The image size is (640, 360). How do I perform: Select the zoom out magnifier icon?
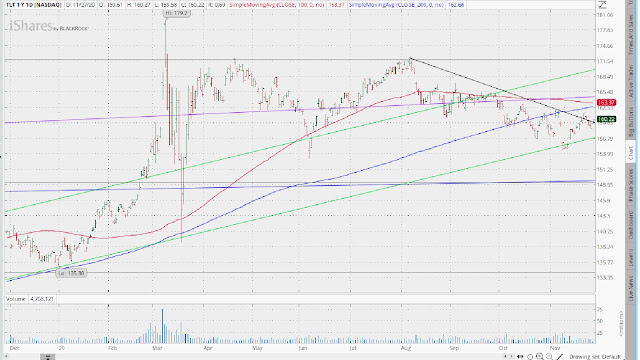click(549, 356)
